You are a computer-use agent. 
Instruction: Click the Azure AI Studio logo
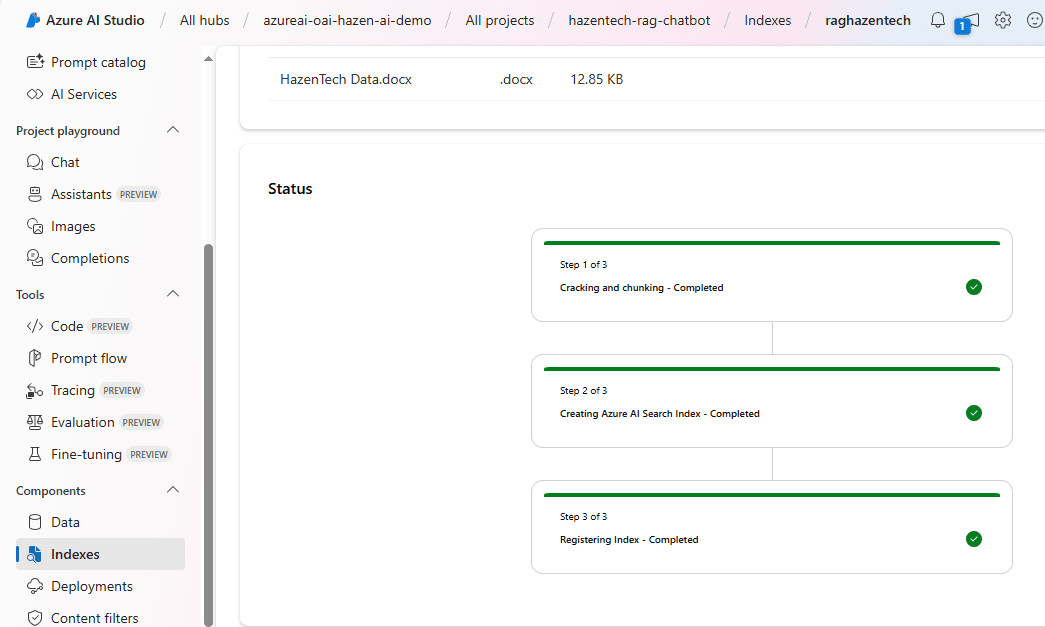click(33, 20)
